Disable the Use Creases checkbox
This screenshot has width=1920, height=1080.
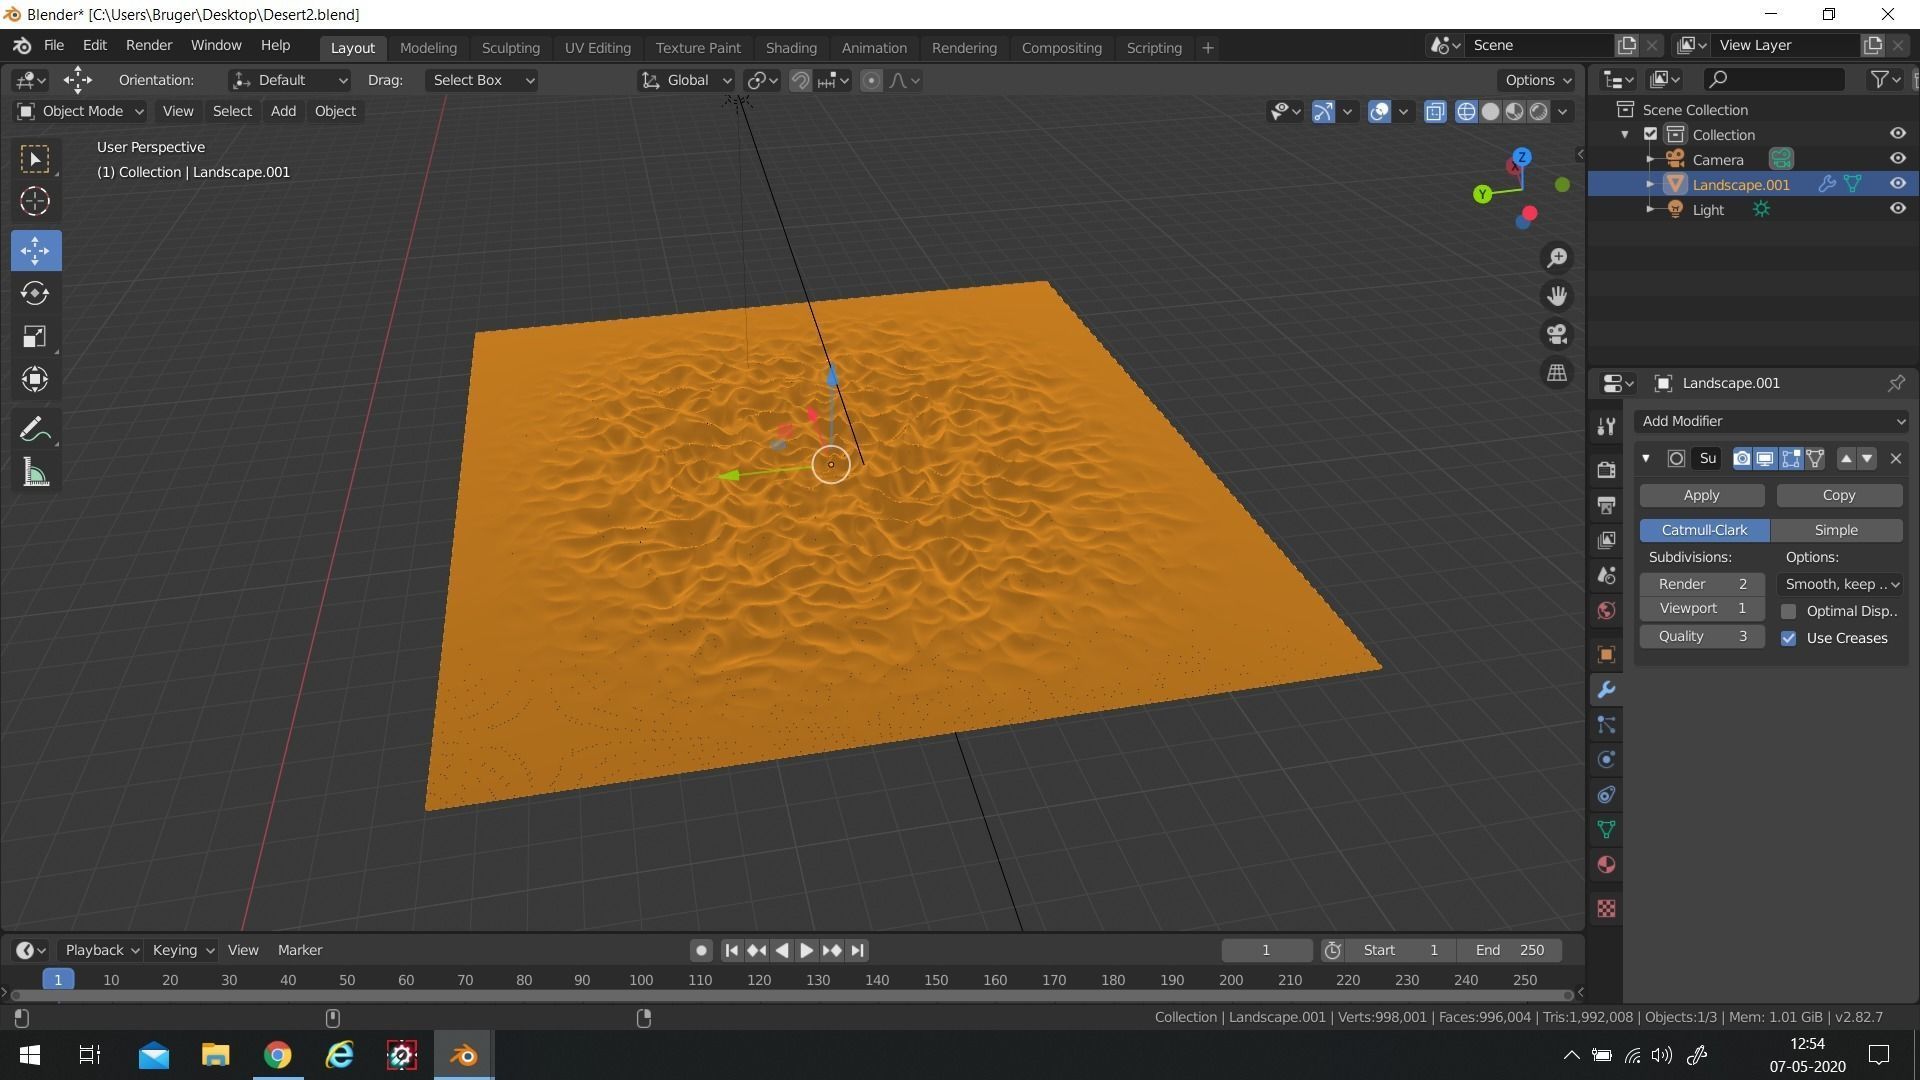(1789, 638)
